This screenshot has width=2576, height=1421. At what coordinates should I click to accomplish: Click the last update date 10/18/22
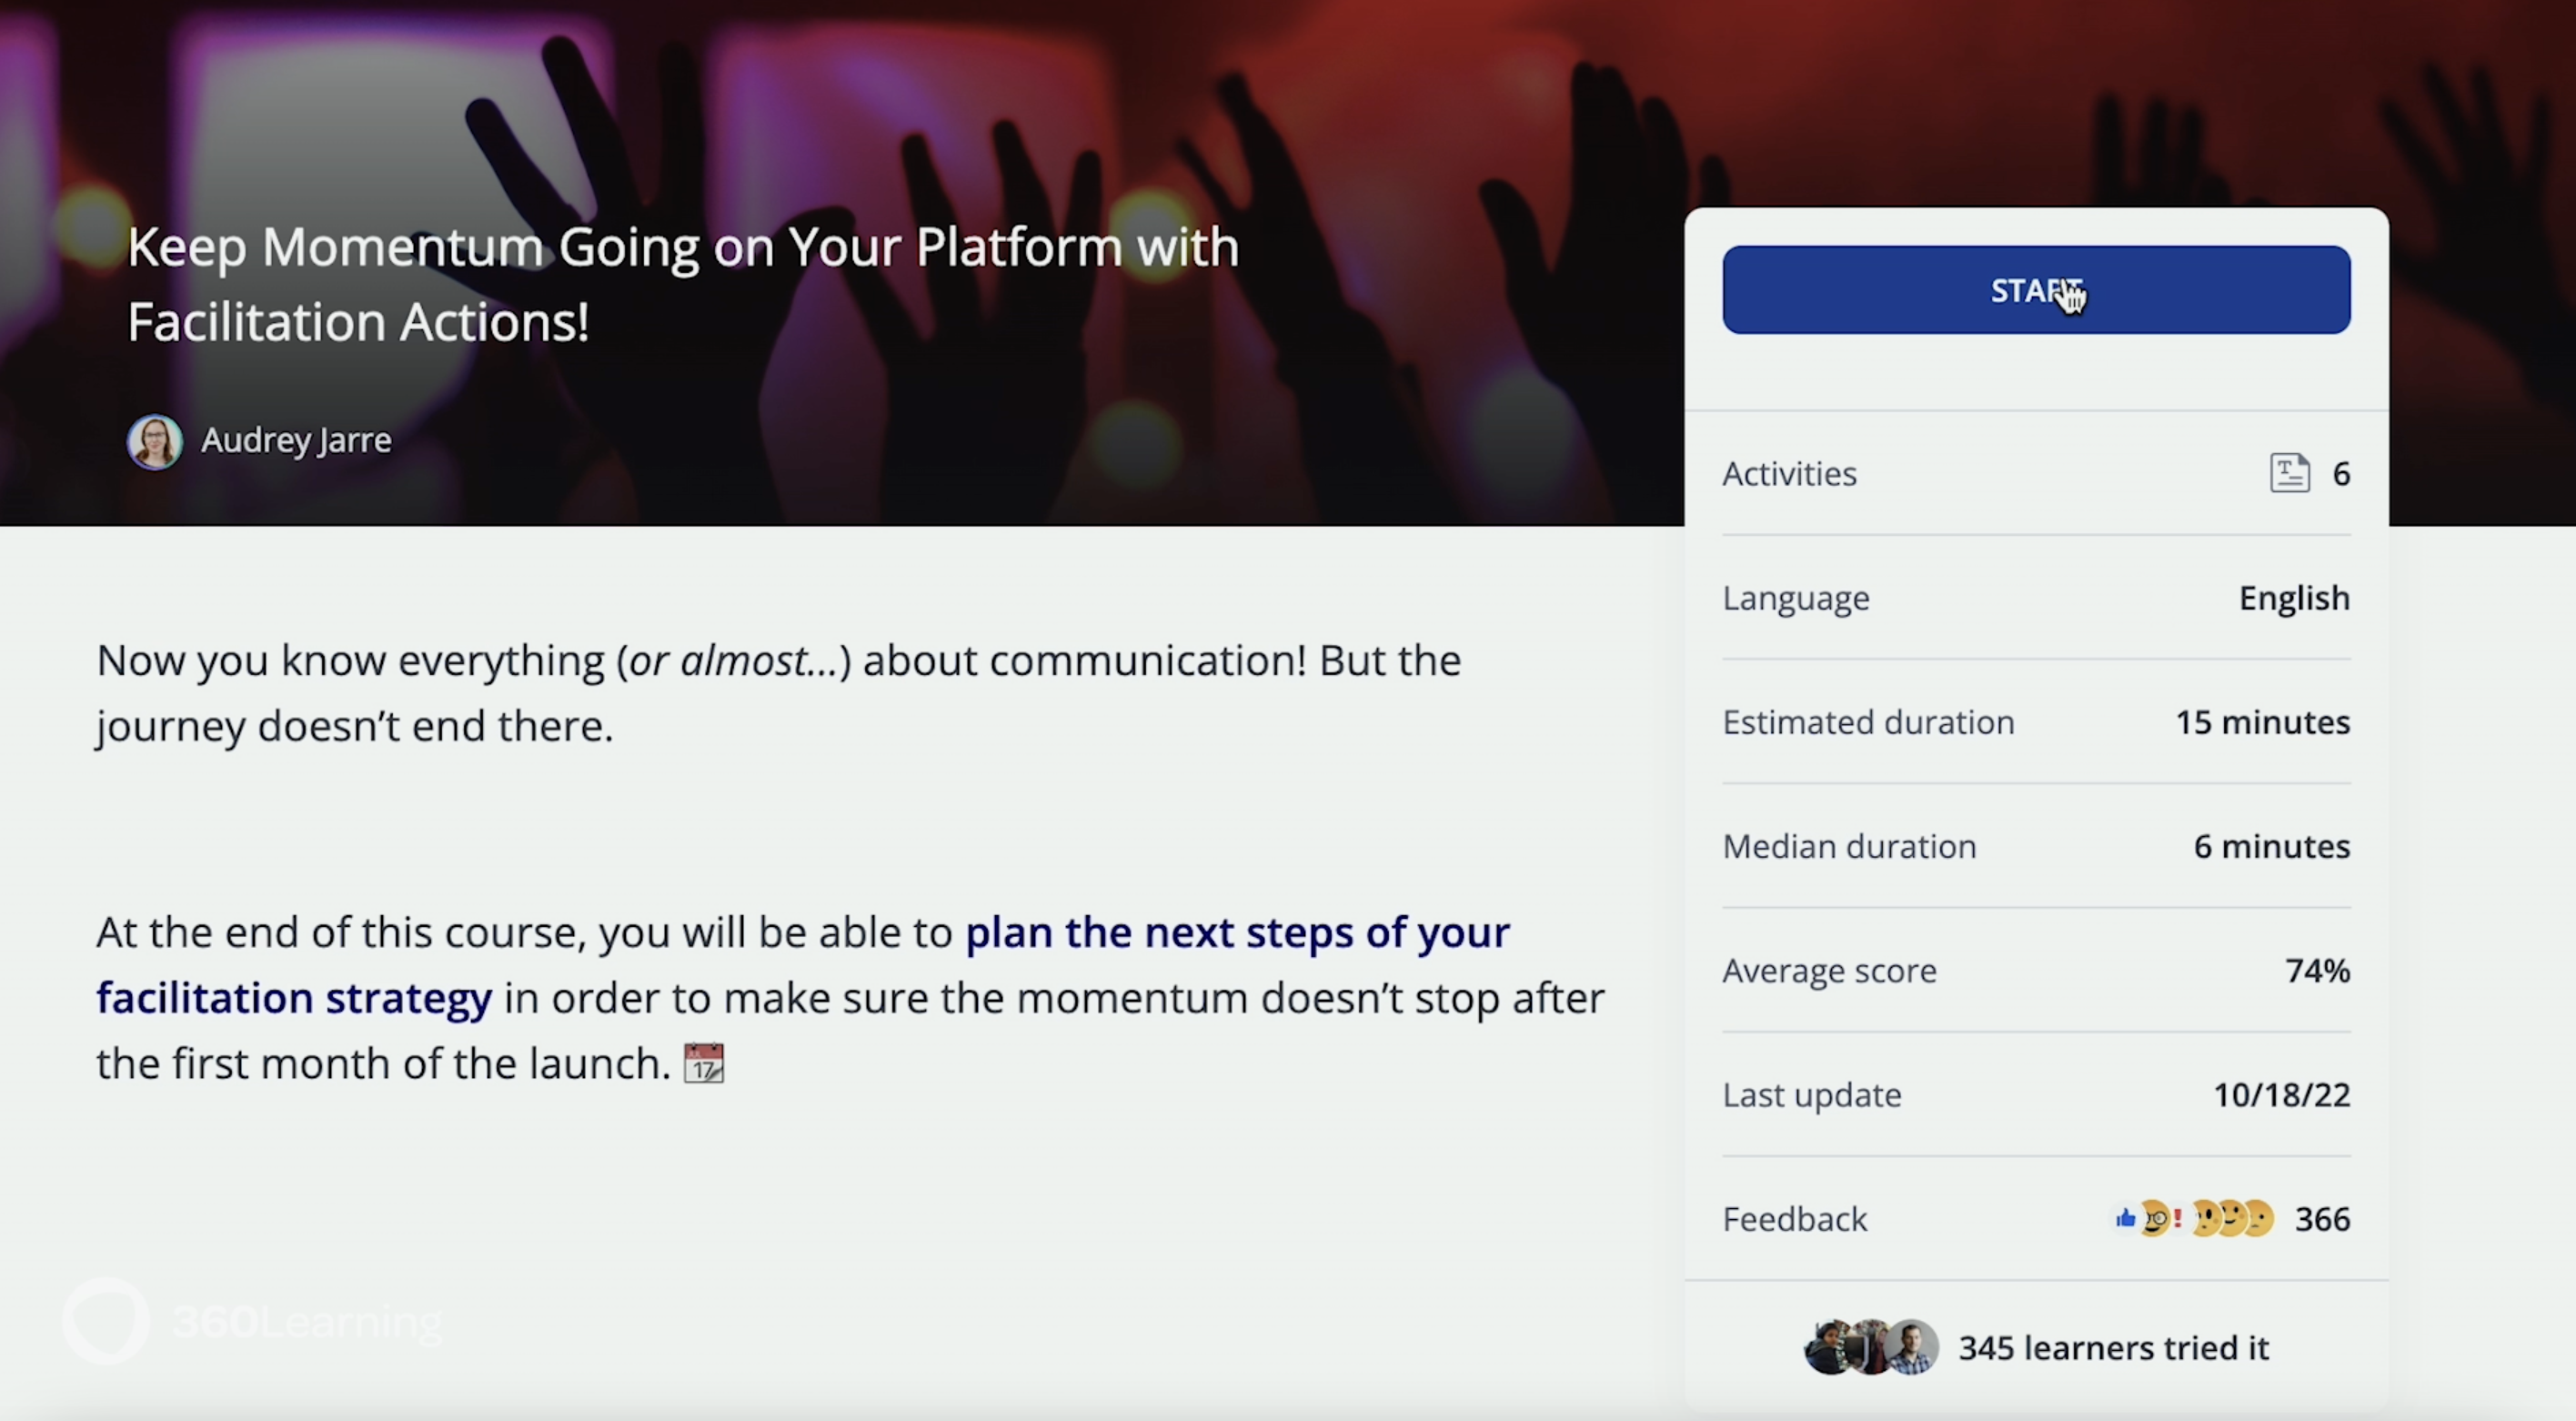tap(2281, 1095)
